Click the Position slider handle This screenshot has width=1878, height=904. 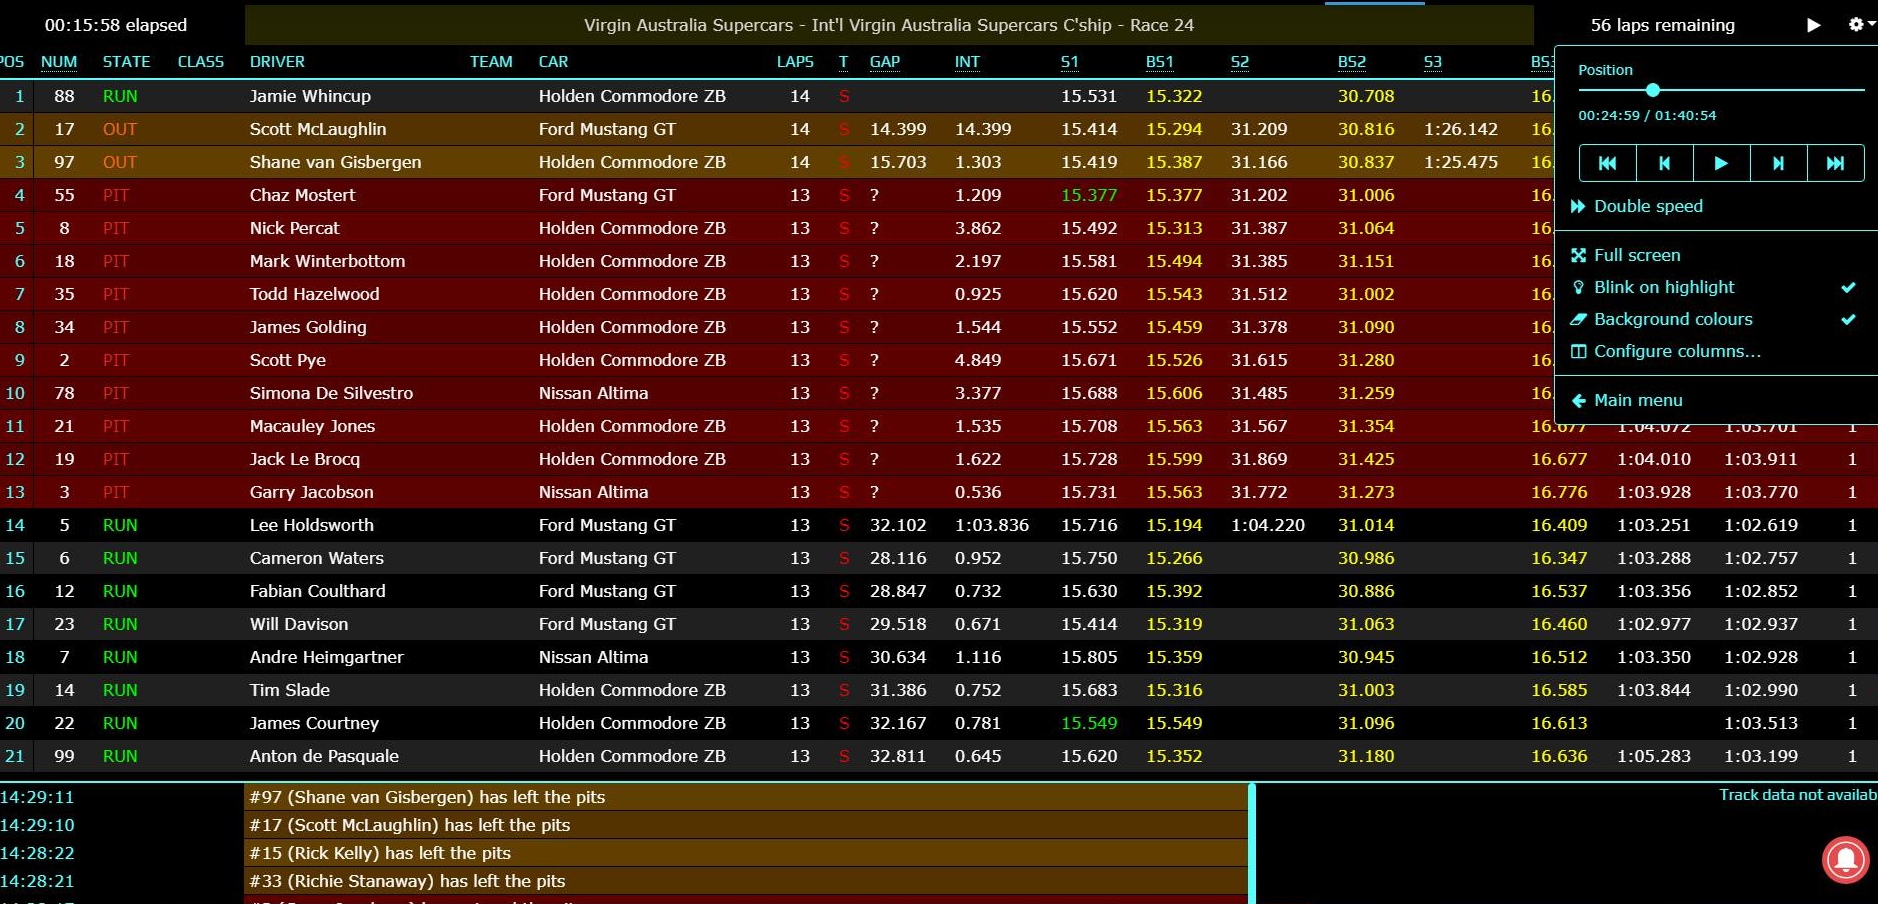coord(1653,90)
